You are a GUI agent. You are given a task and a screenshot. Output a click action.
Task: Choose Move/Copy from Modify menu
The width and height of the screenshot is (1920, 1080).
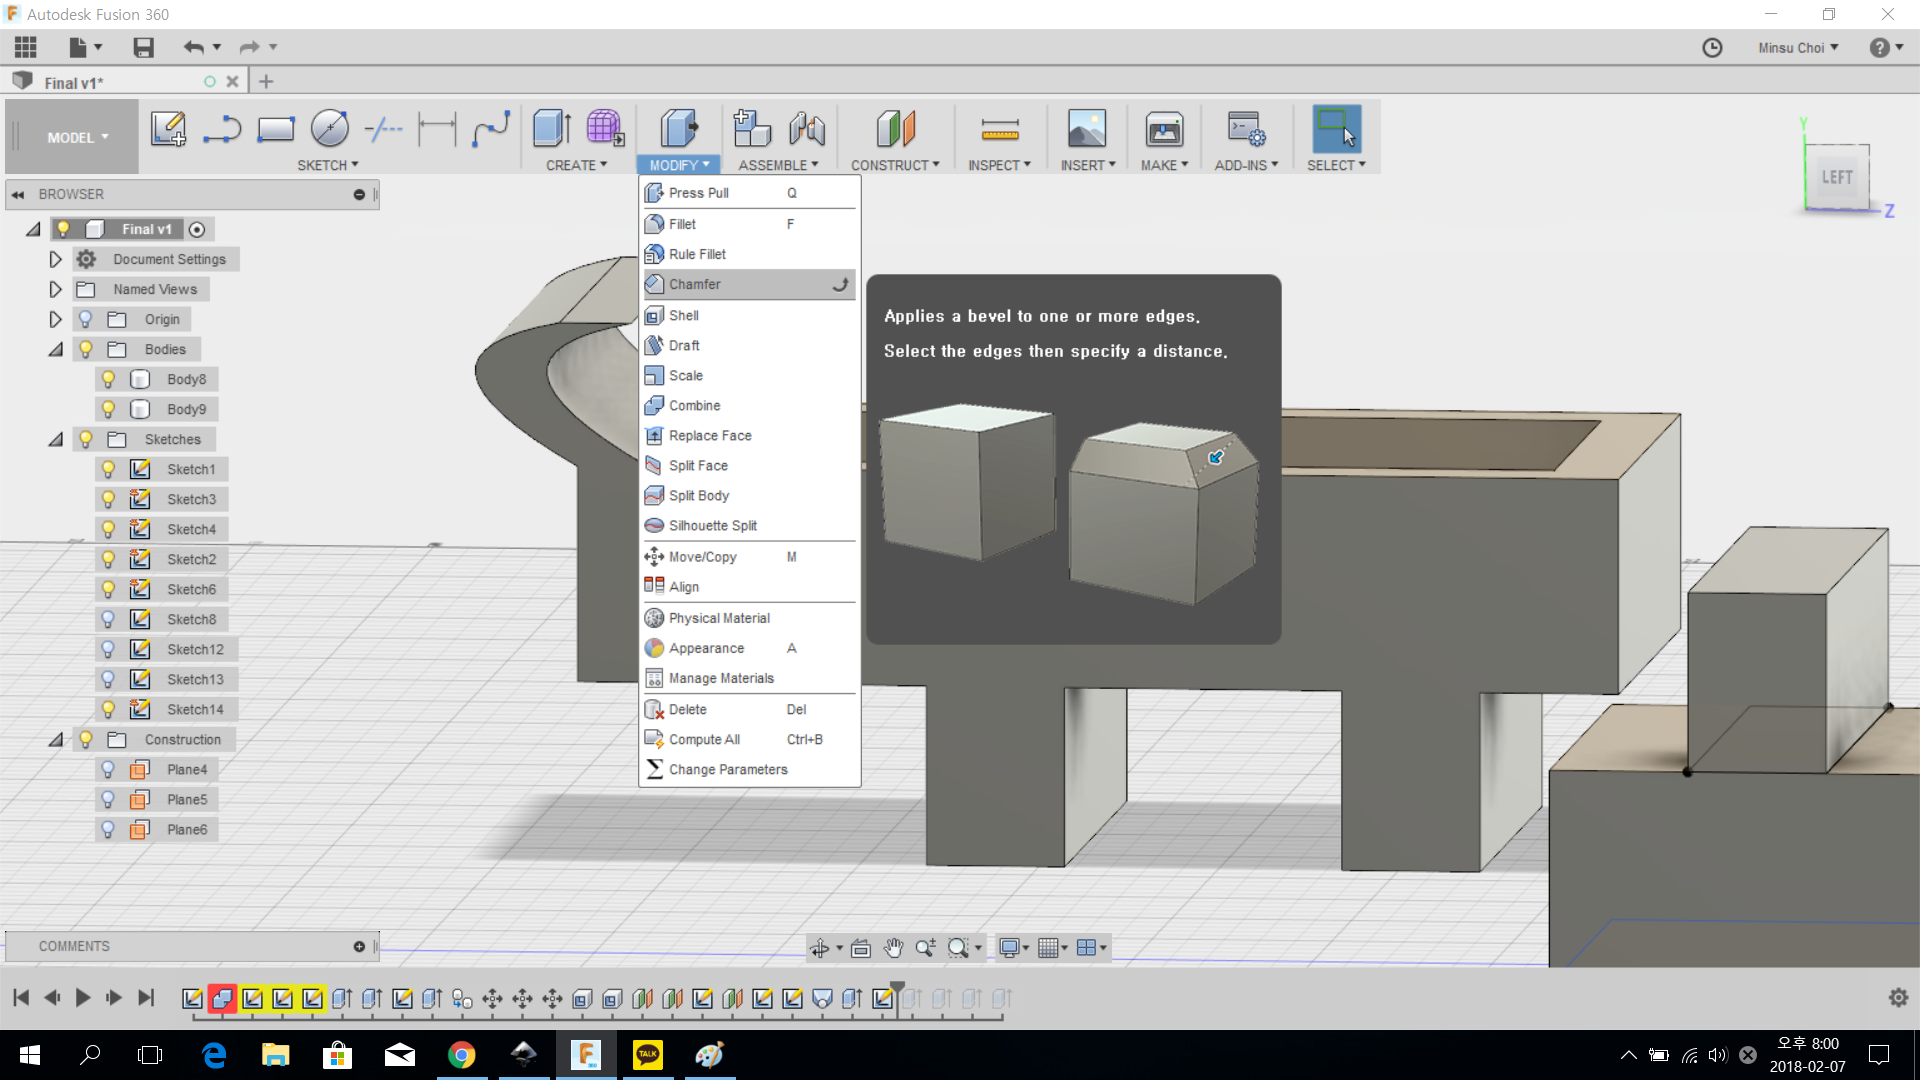coord(749,557)
